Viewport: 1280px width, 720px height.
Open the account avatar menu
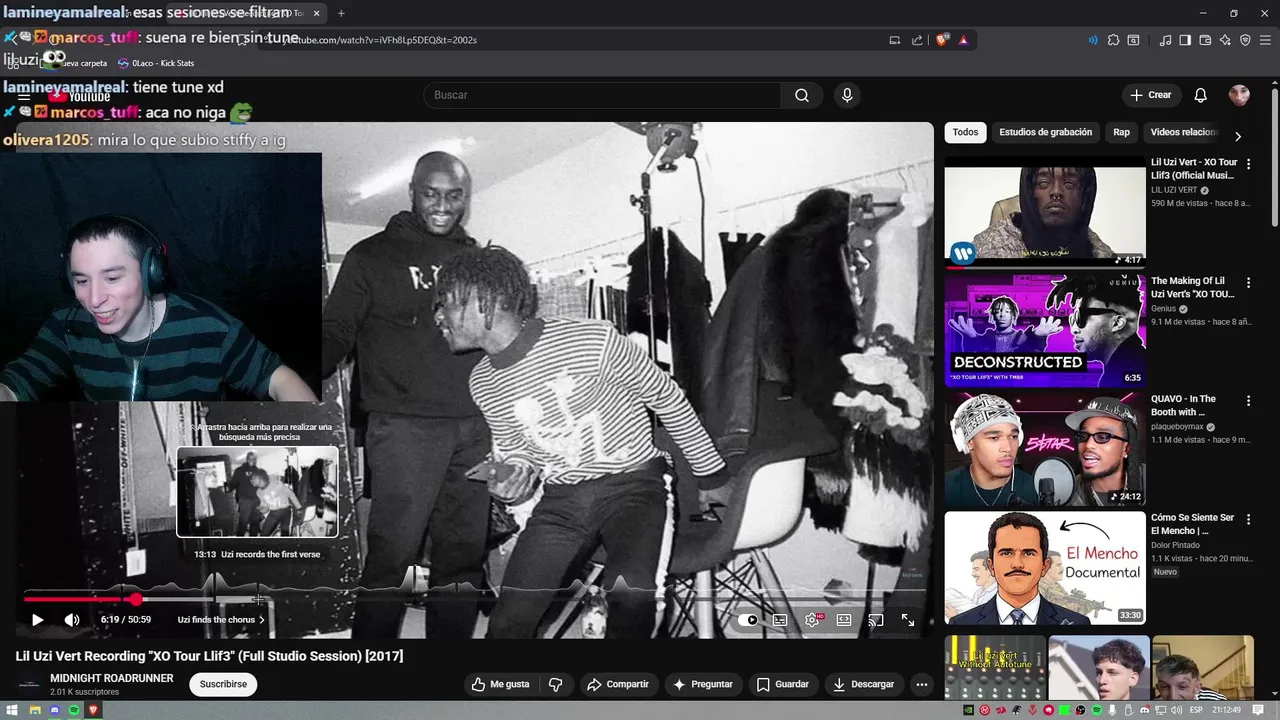[1239, 95]
